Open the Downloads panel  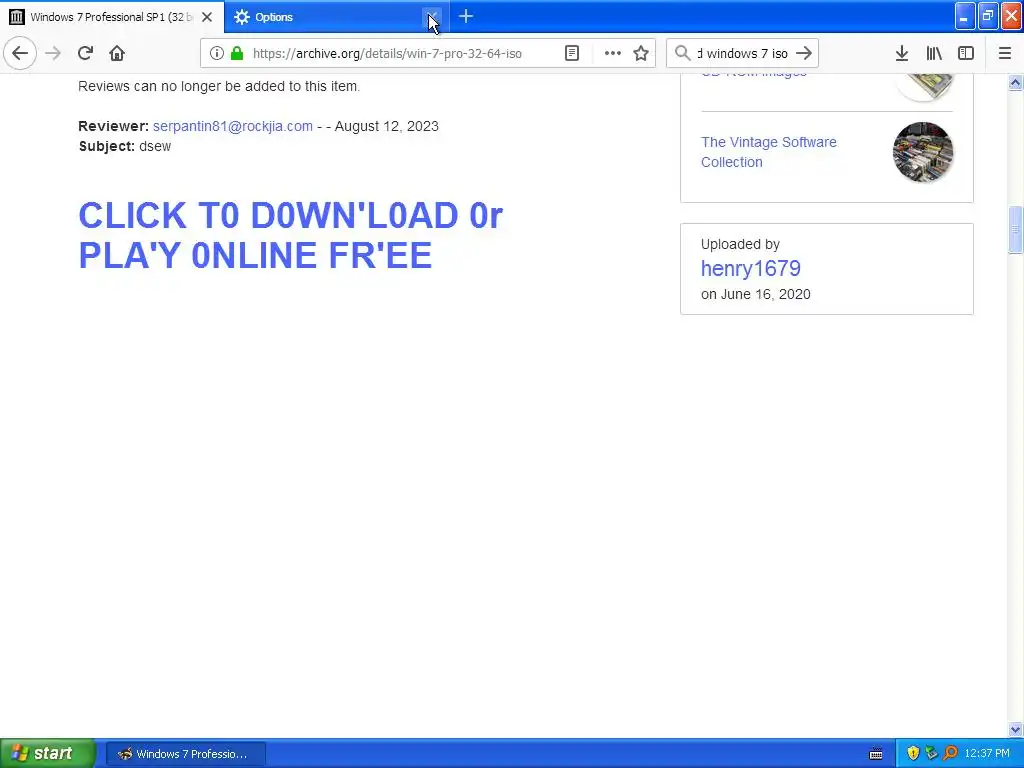click(902, 53)
